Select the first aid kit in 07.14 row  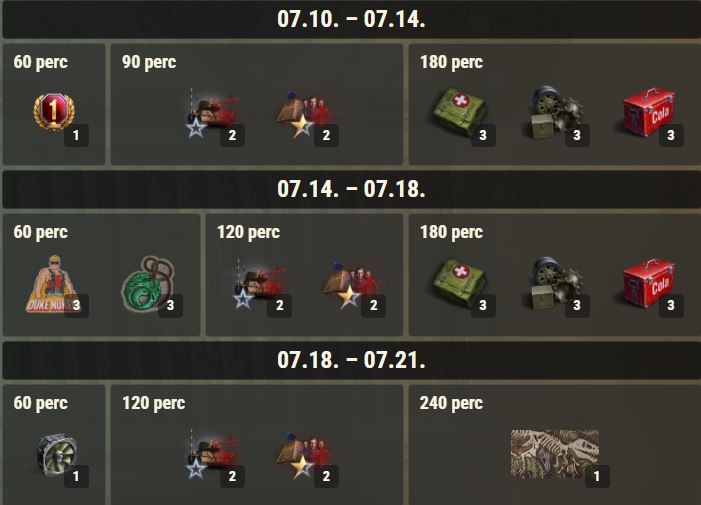pos(460,283)
